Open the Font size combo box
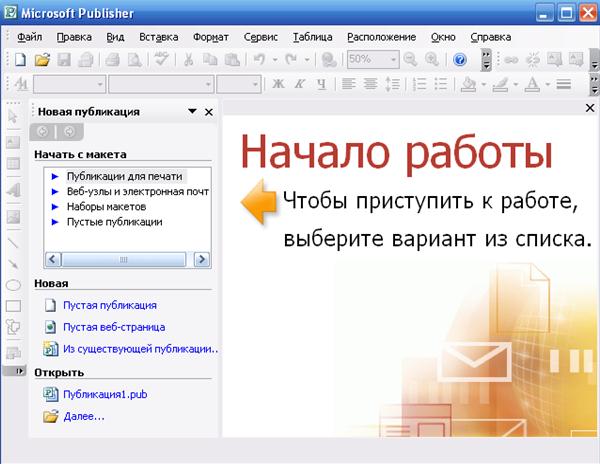Screen dimensions: 600x464 pyautogui.click(x=255, y=84)
